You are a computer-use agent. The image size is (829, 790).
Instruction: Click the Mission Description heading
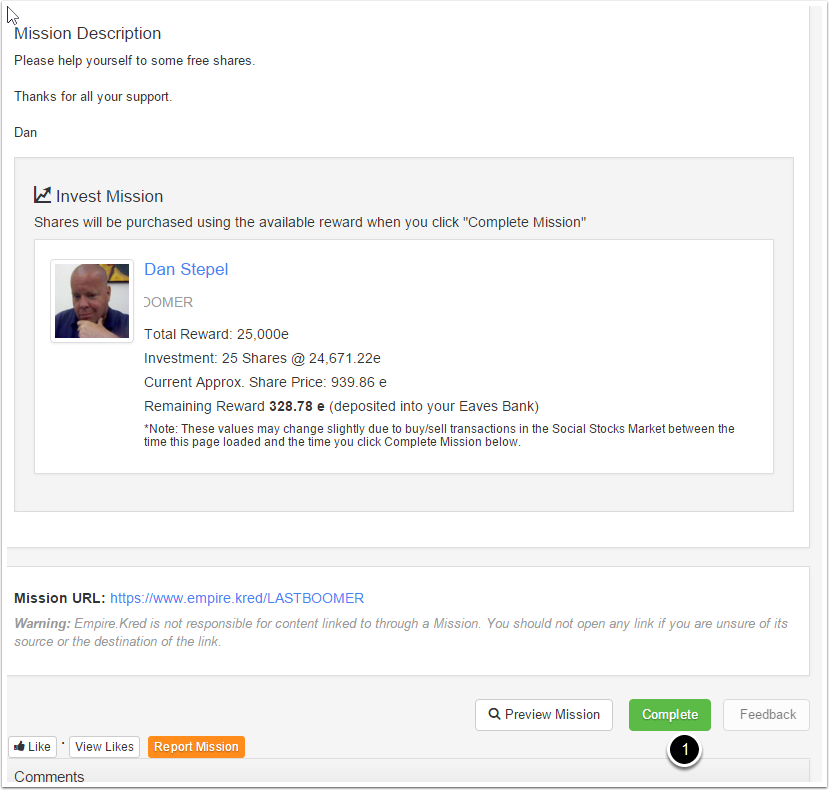point(87,34)
